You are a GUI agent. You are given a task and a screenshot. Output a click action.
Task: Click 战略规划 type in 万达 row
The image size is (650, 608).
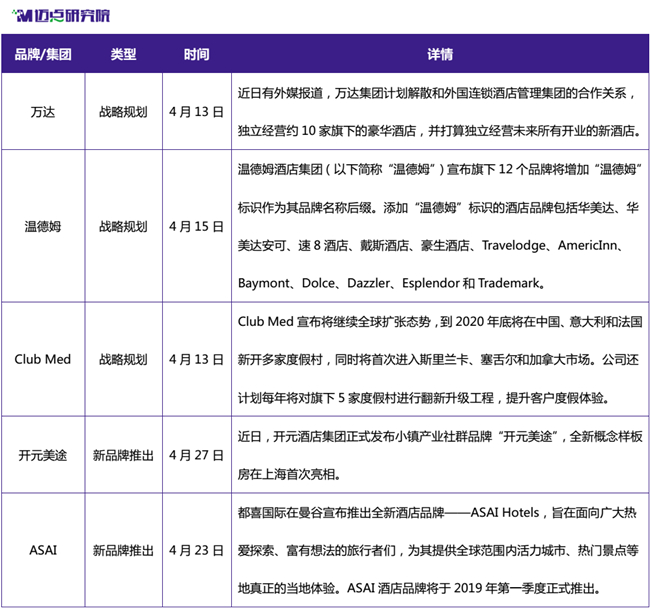tap(124, 112)
